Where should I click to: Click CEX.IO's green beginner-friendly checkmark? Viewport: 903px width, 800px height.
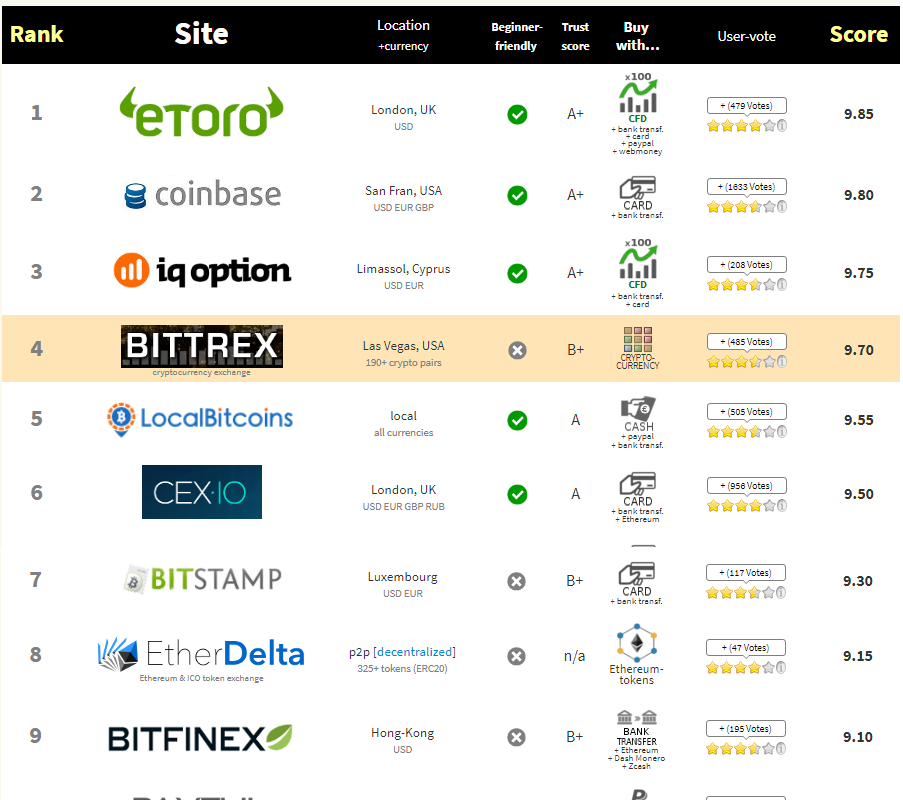517,494
